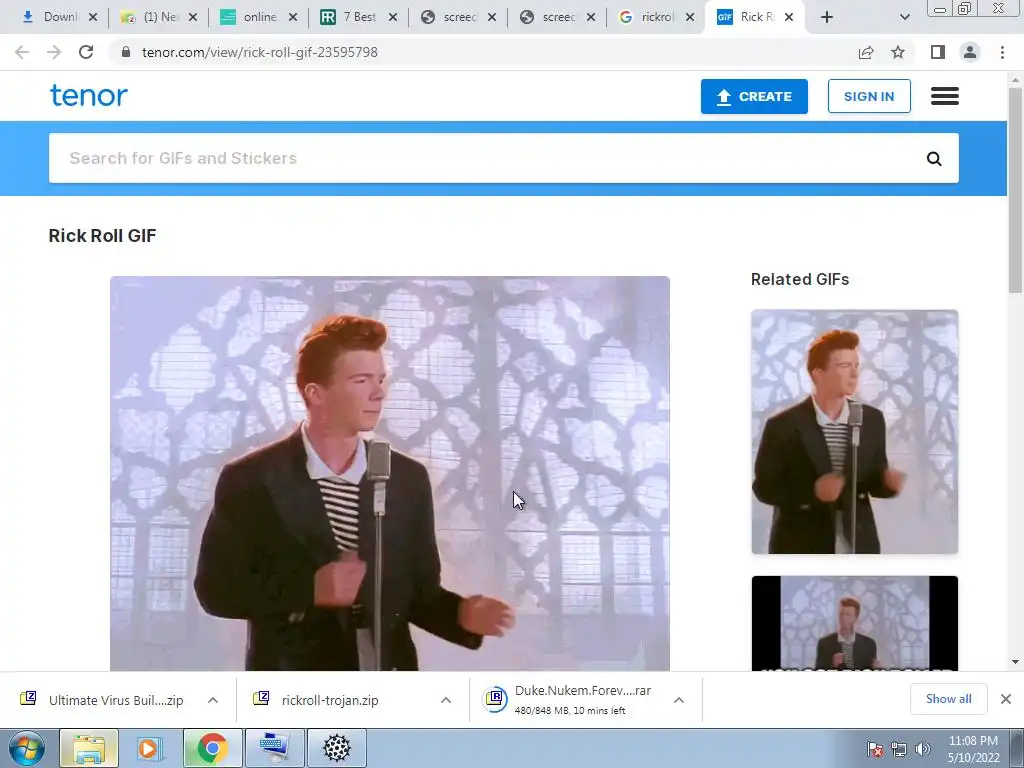Close the downloads bar
The height and width of the screenshot is (768, 1024).
pos(1006,699)
